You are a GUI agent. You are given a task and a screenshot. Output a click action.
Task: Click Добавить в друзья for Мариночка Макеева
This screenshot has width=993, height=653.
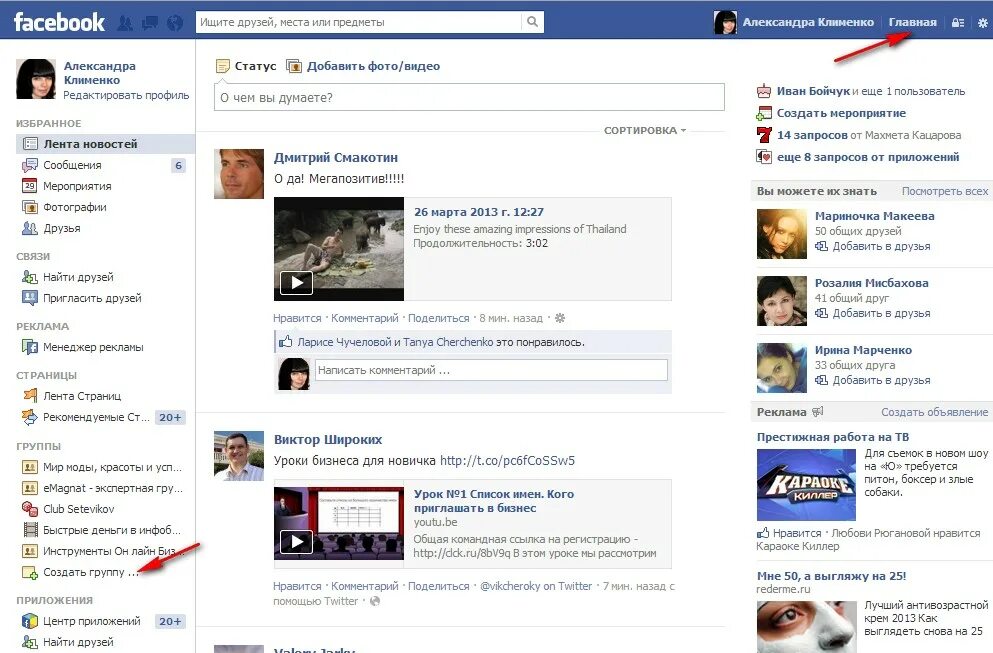[x=881, y=246]
